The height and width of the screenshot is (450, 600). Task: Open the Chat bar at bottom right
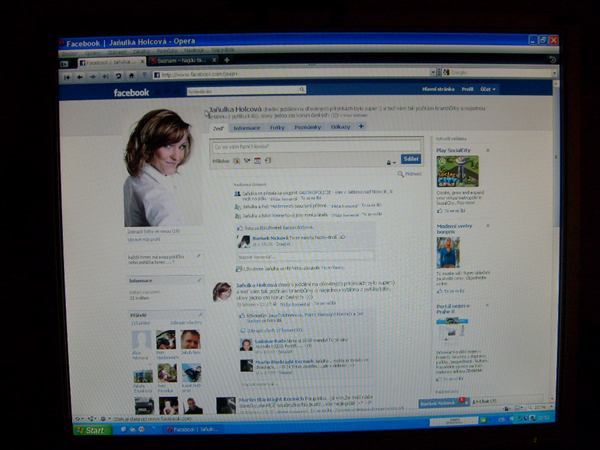tap(508, 401)
